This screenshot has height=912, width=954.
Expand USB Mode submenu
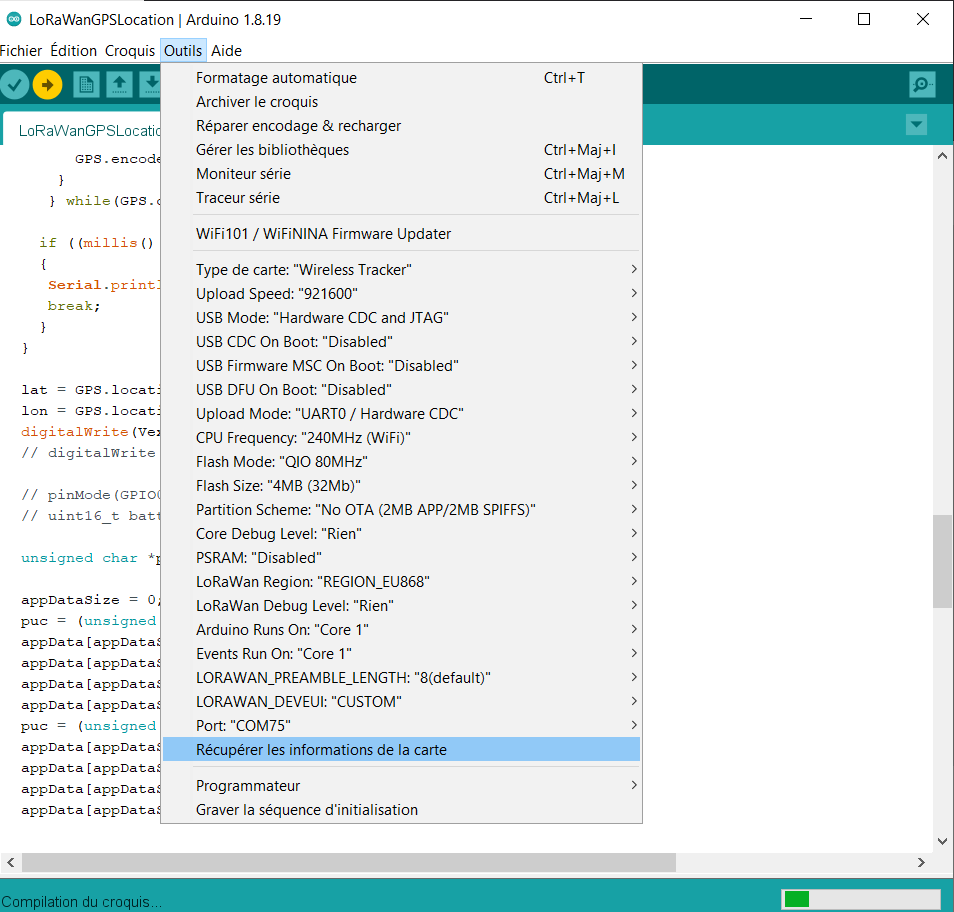click(x=401, y=318)
